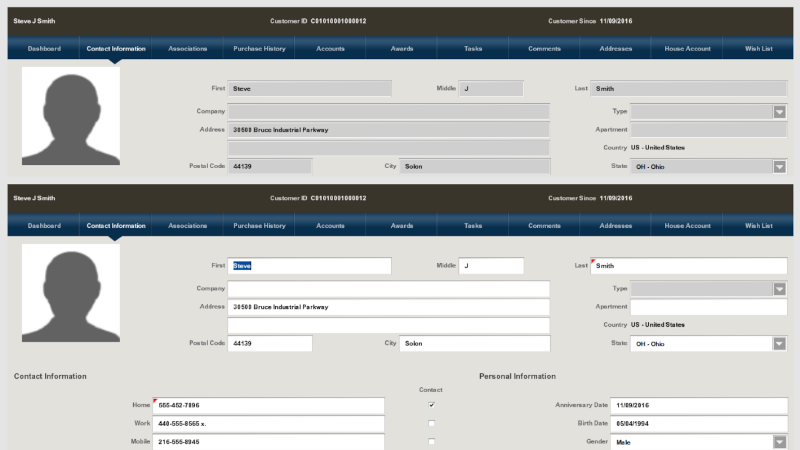800x450 pixels.
Task: Click the Work phone number field
Action: pyautogui.click(x=268, y=423)
